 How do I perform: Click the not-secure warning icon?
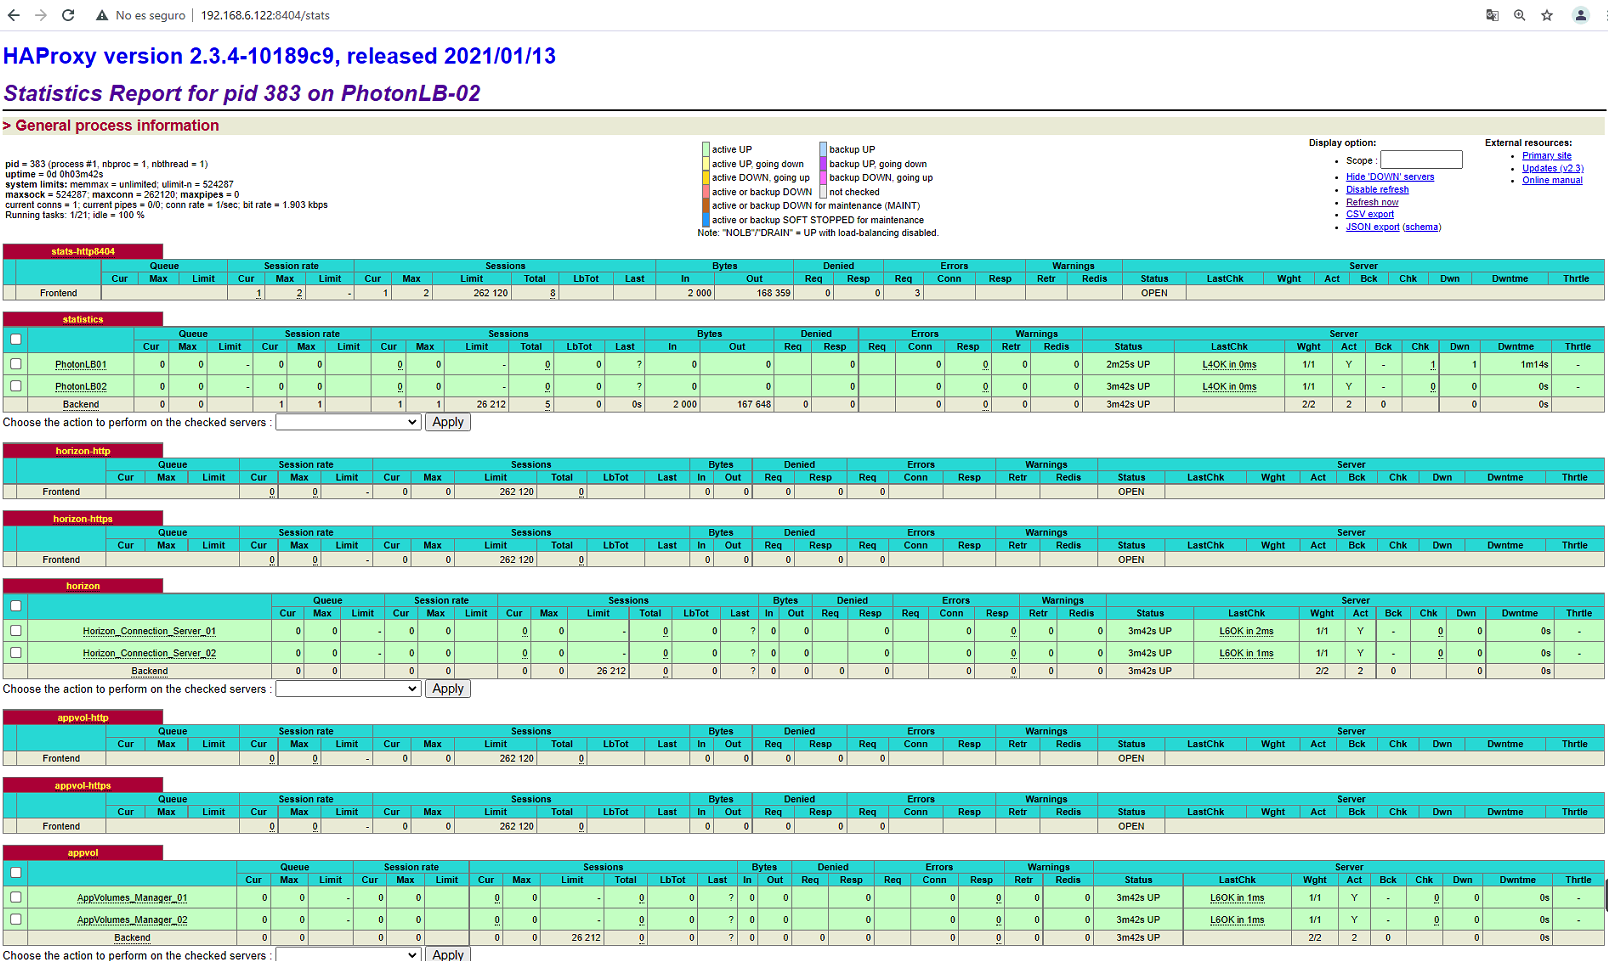click(x=102, y=15)
